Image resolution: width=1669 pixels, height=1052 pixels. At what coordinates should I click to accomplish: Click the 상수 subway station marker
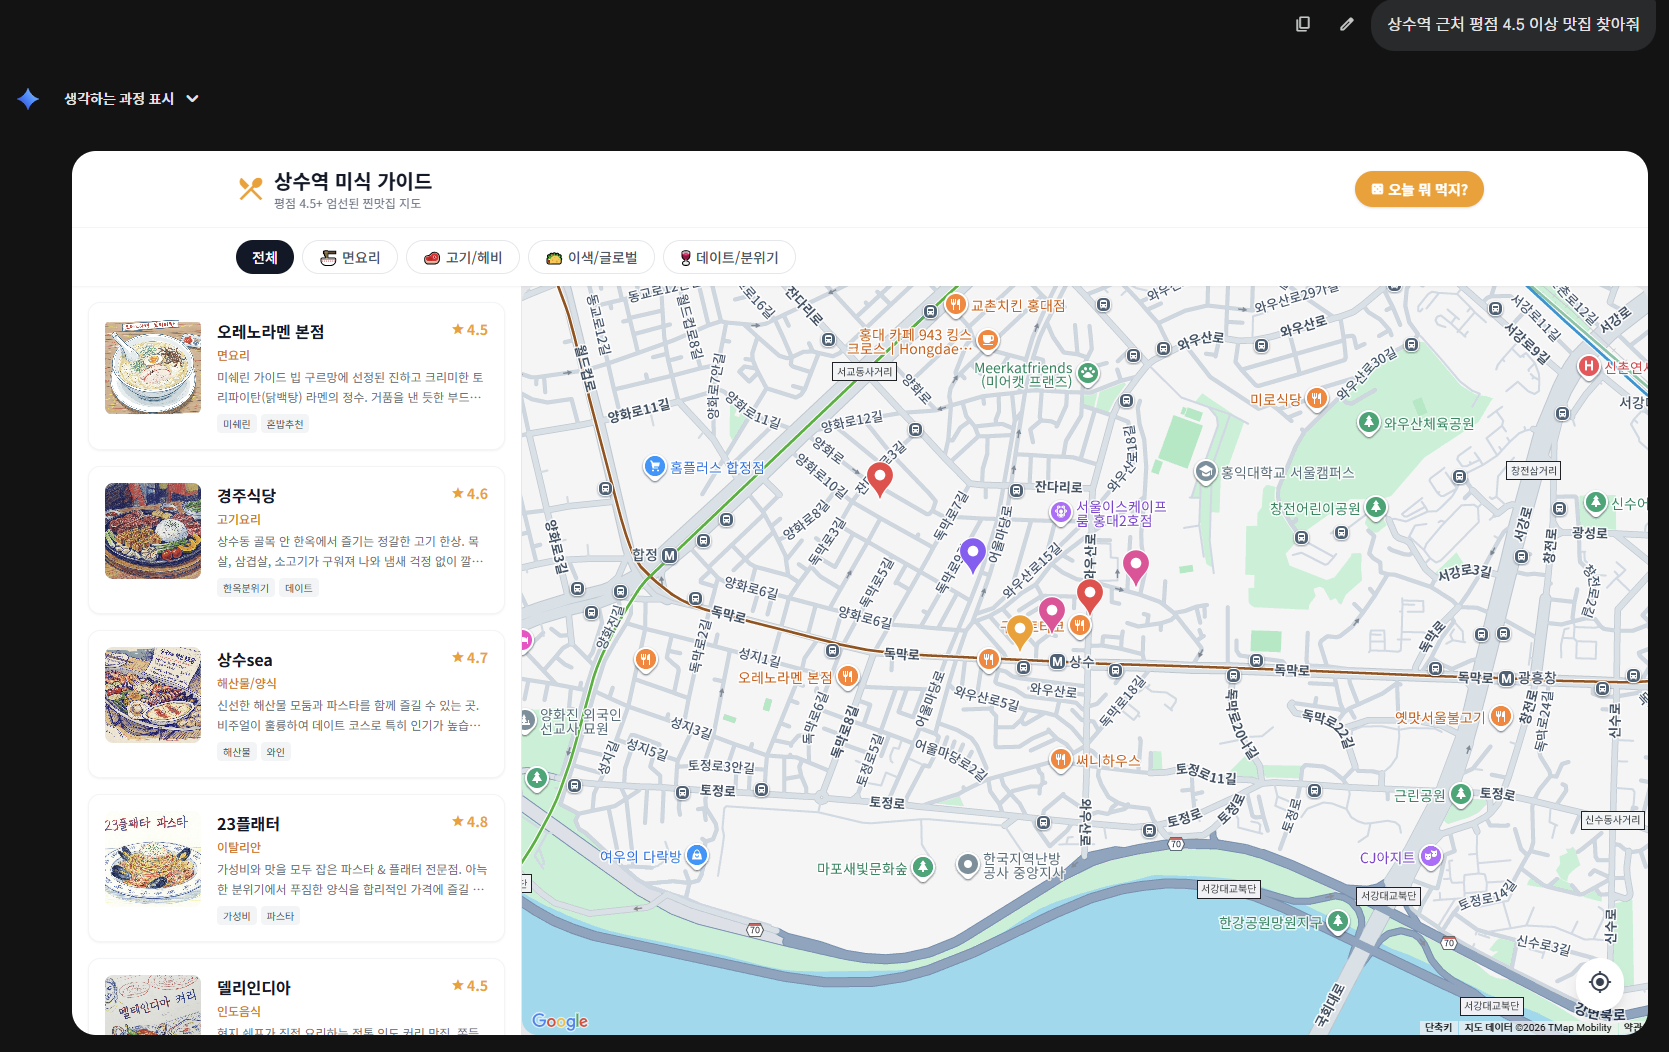point(1057,661)
